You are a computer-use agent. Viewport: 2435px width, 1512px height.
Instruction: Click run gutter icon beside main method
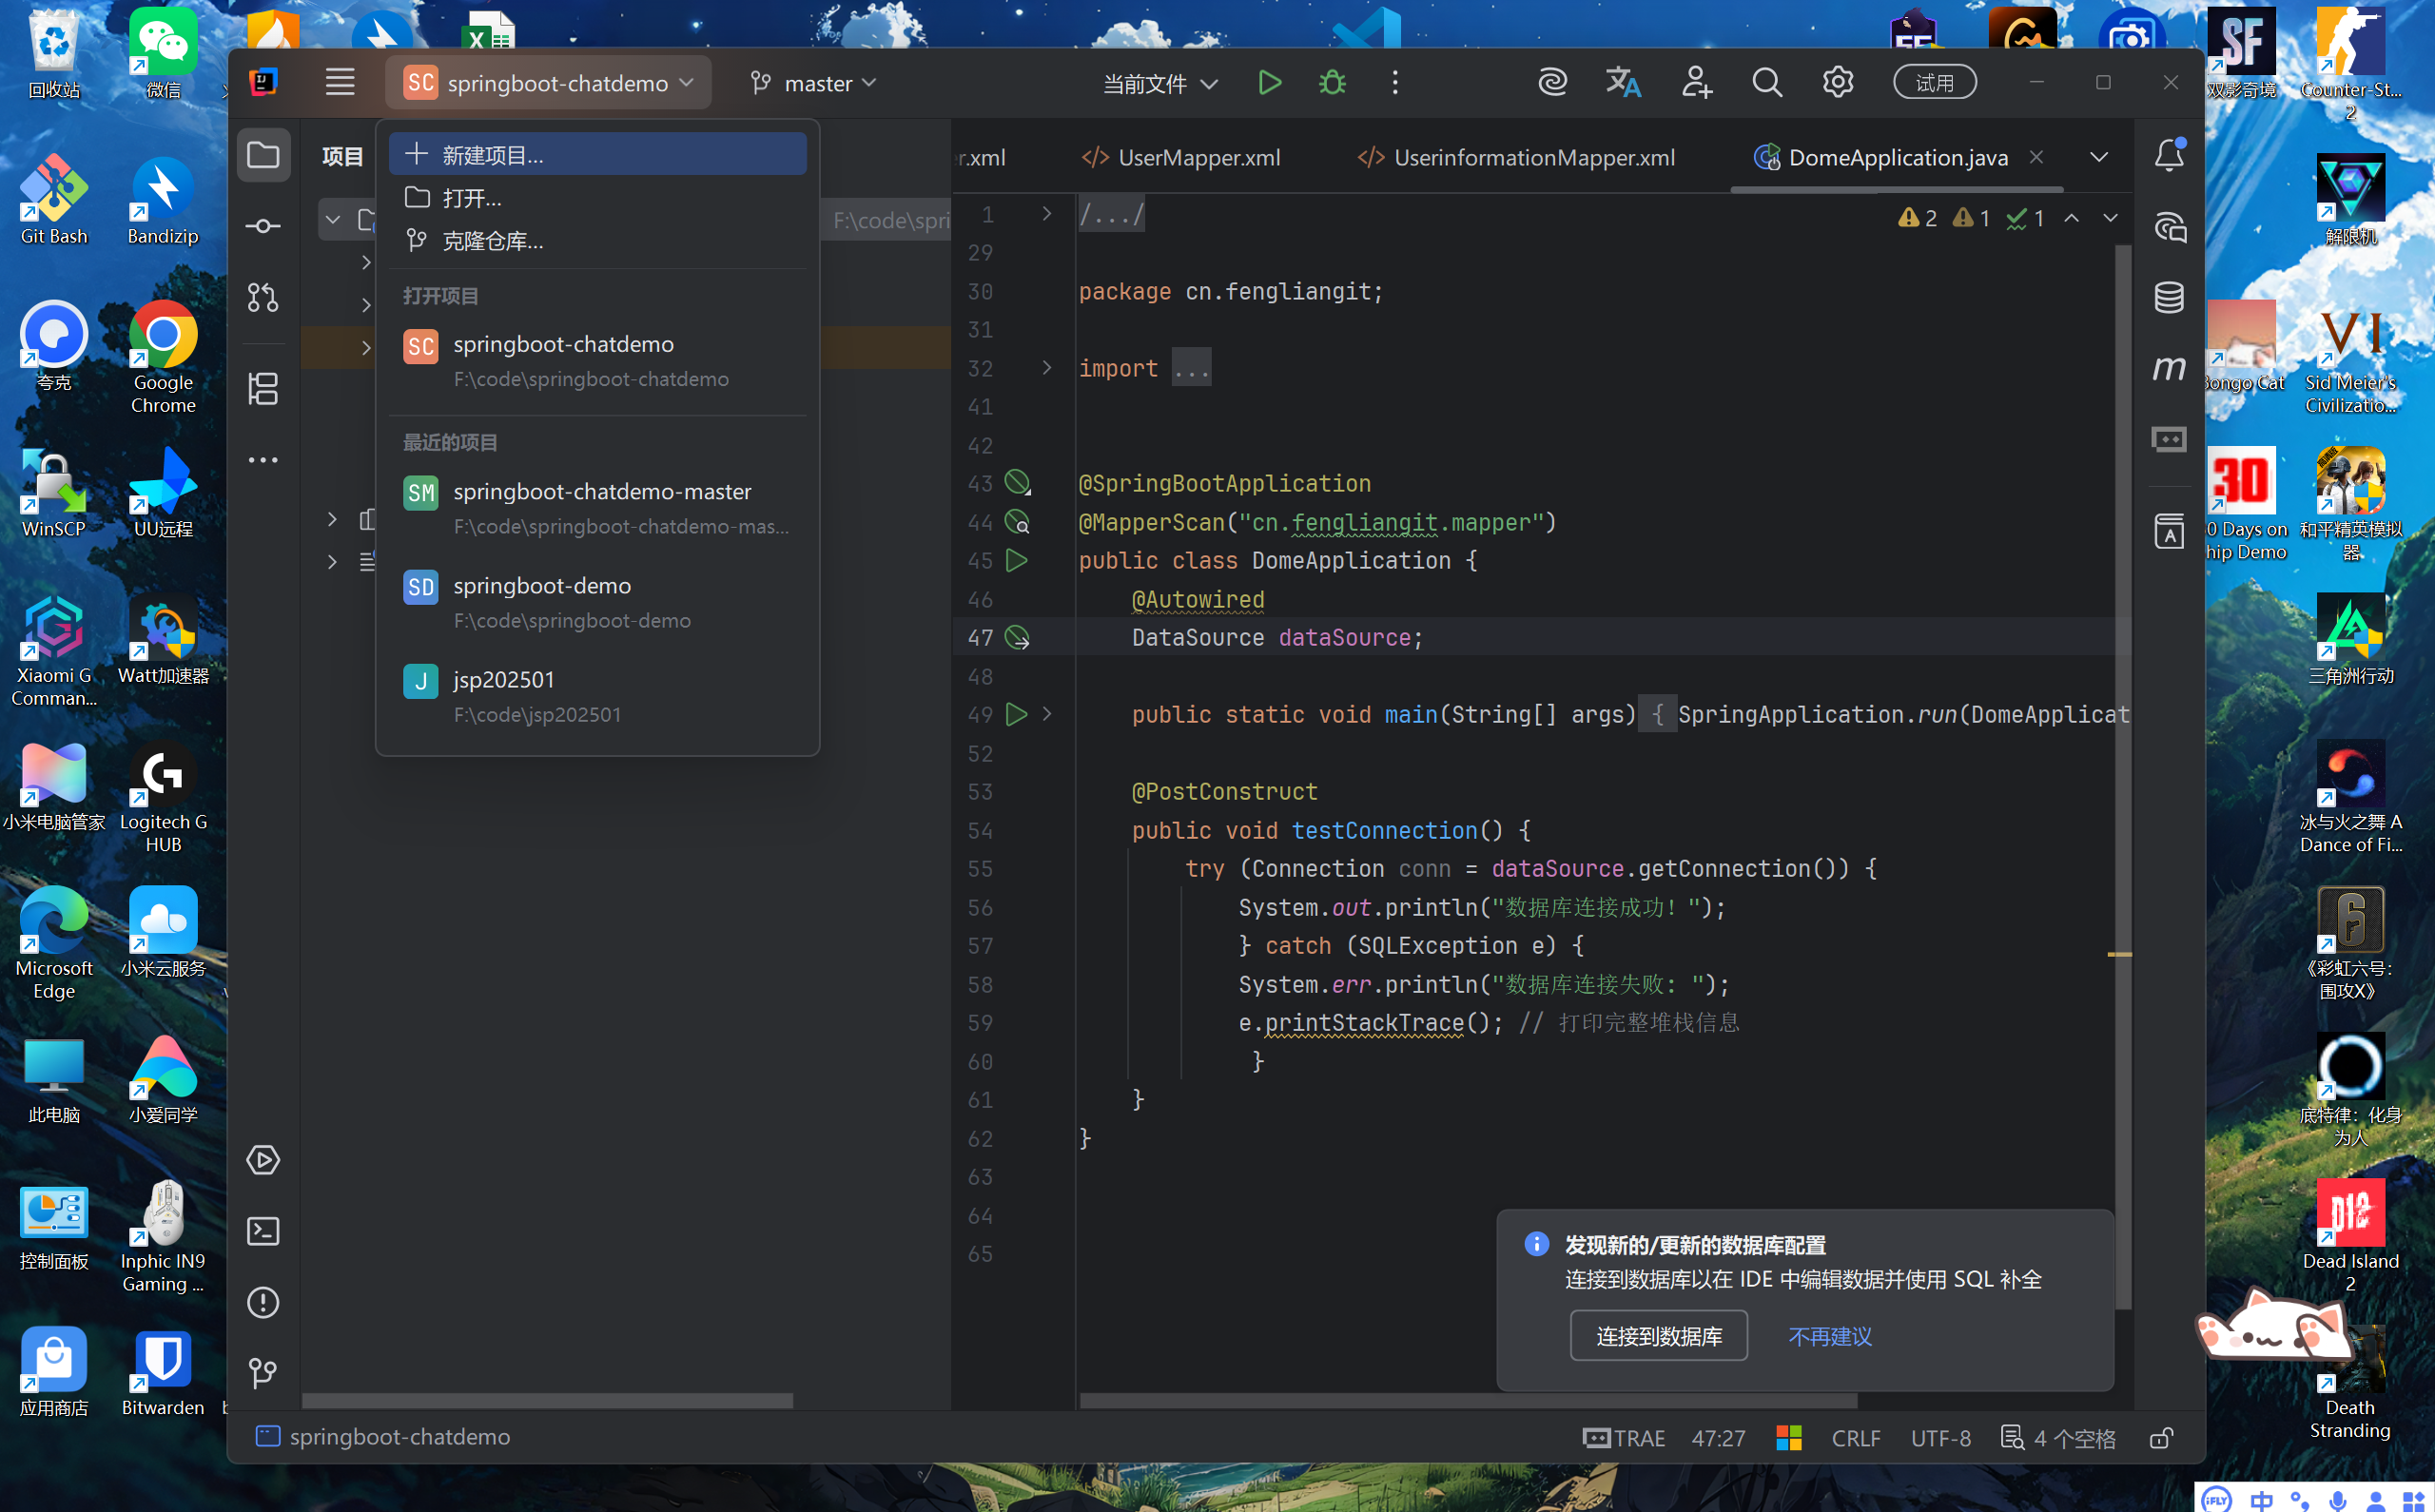coord(1016,714)
